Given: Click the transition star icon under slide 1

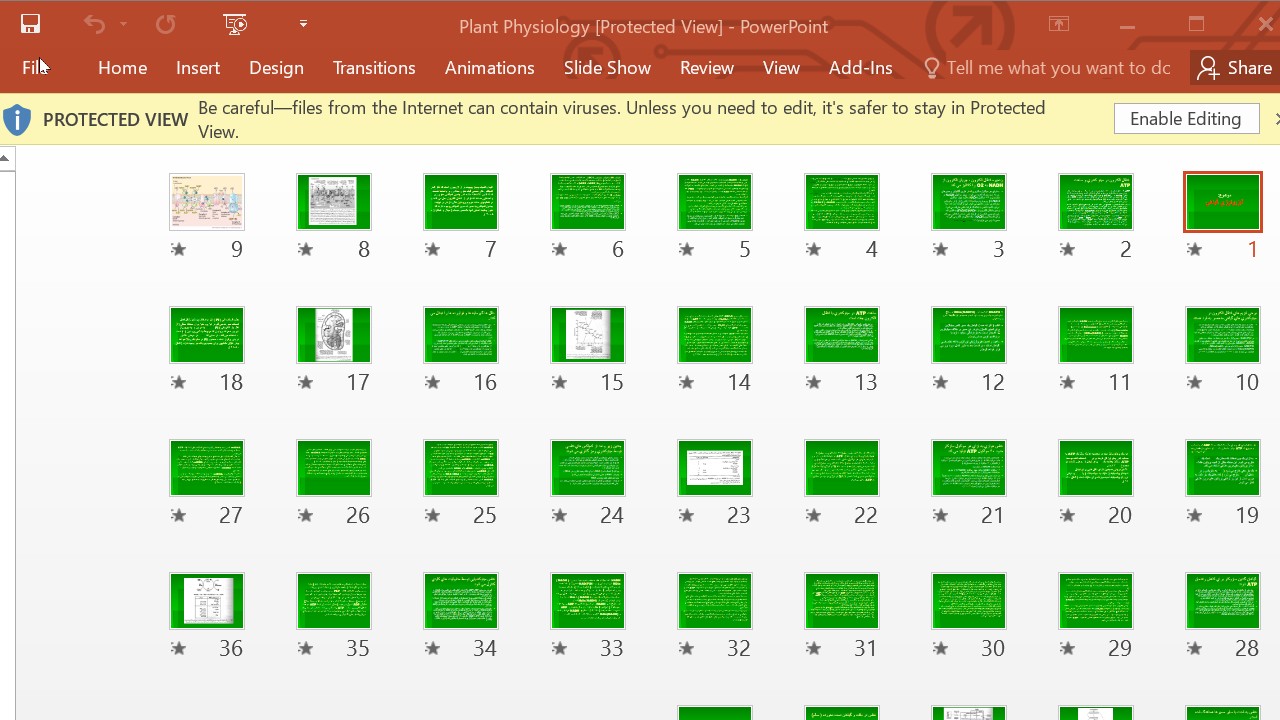Looking at the screenshot, I should [1194, 249].
